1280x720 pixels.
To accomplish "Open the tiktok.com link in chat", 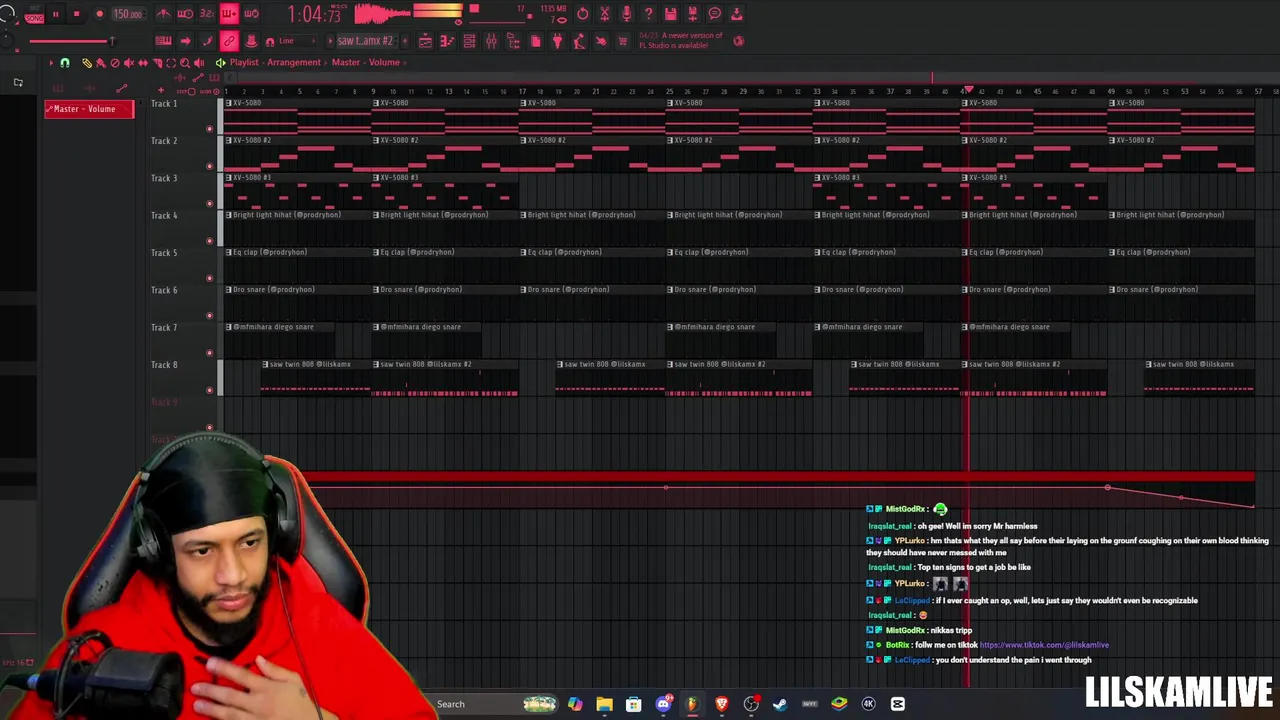I will pyautogui.click(x=1044, y=645).
